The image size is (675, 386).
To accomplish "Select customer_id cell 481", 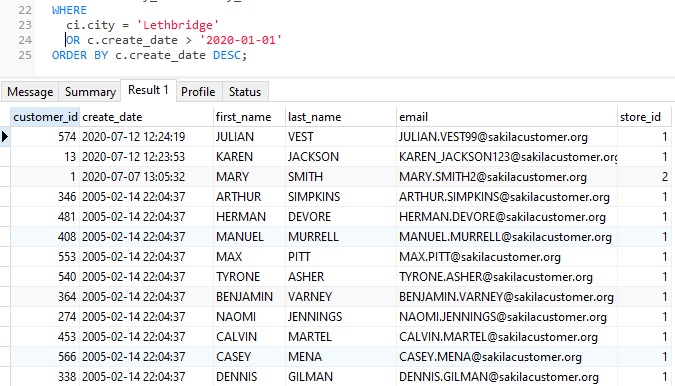I will (45, 217).
